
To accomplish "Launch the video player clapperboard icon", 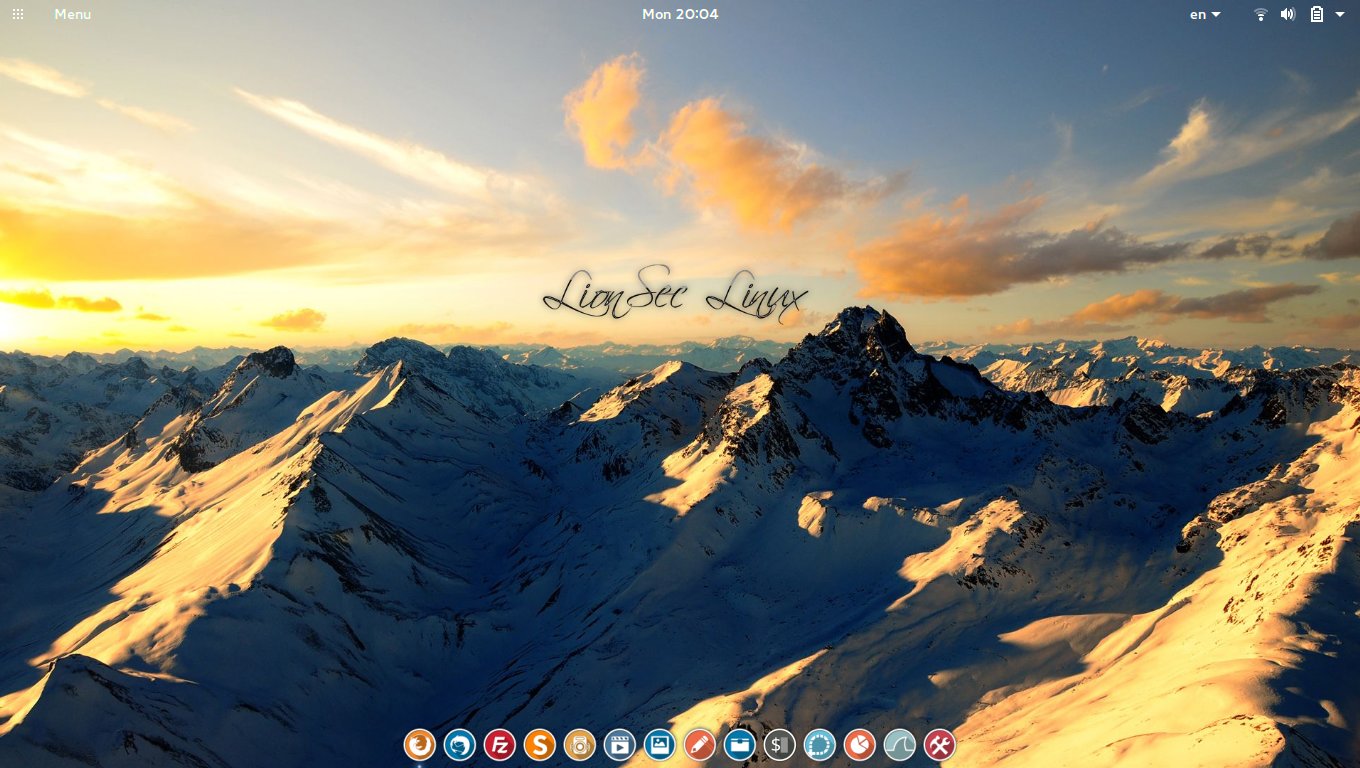I will 620,744.
